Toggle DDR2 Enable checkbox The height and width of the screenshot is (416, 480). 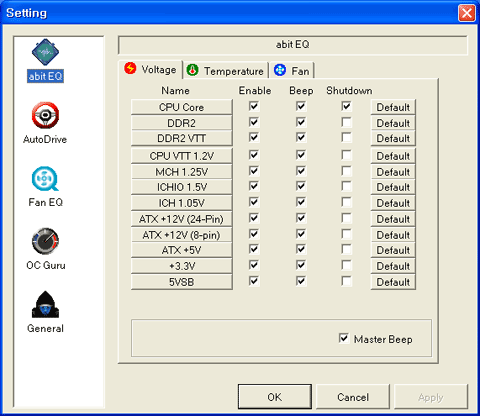[x=254, y=122]
